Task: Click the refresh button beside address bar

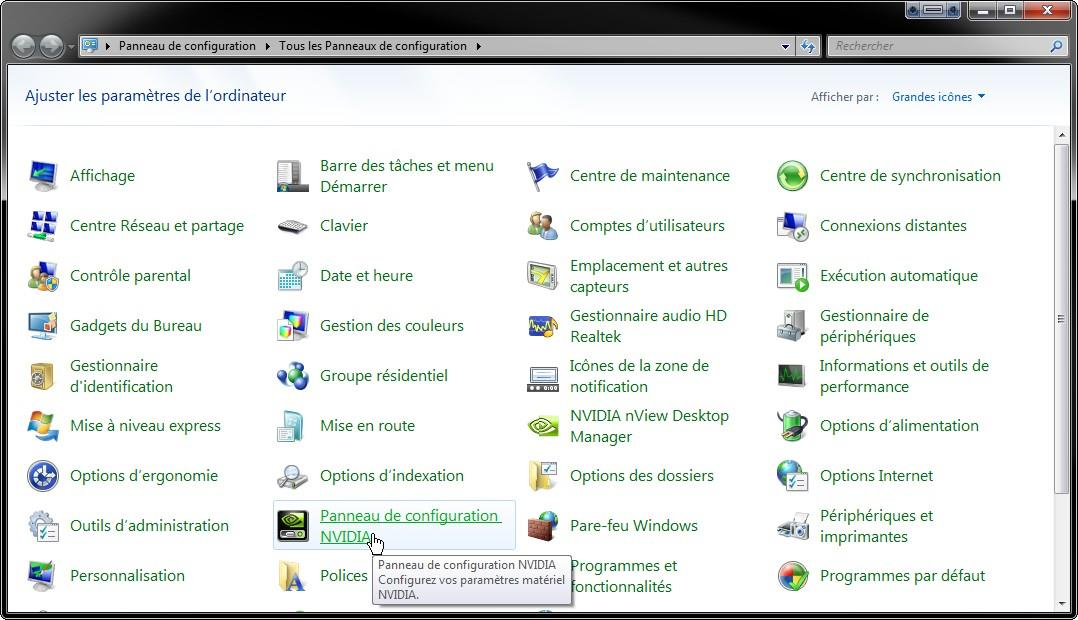Action: [809, 46]
